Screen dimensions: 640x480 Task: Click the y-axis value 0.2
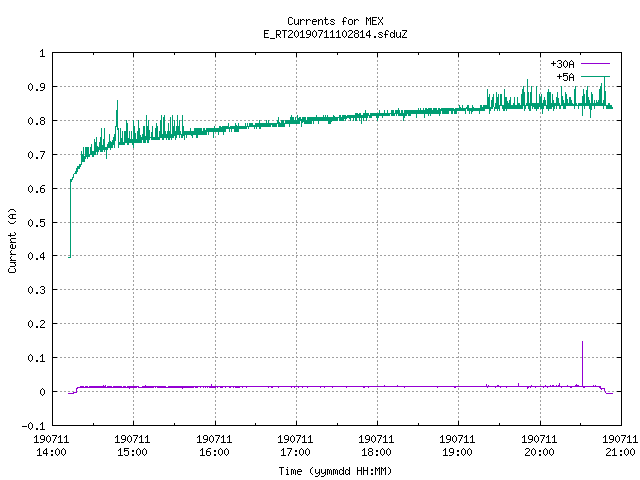click(x=36, y=324)
